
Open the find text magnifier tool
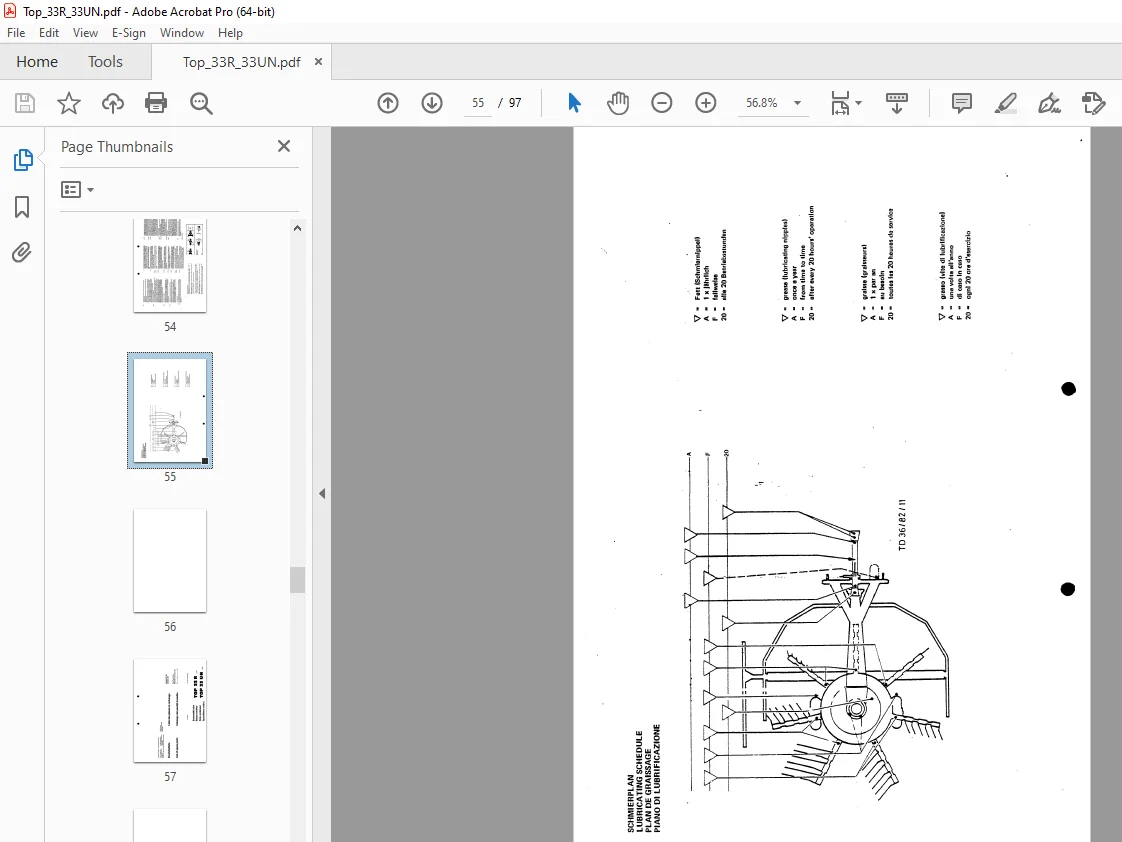[201, 103]
